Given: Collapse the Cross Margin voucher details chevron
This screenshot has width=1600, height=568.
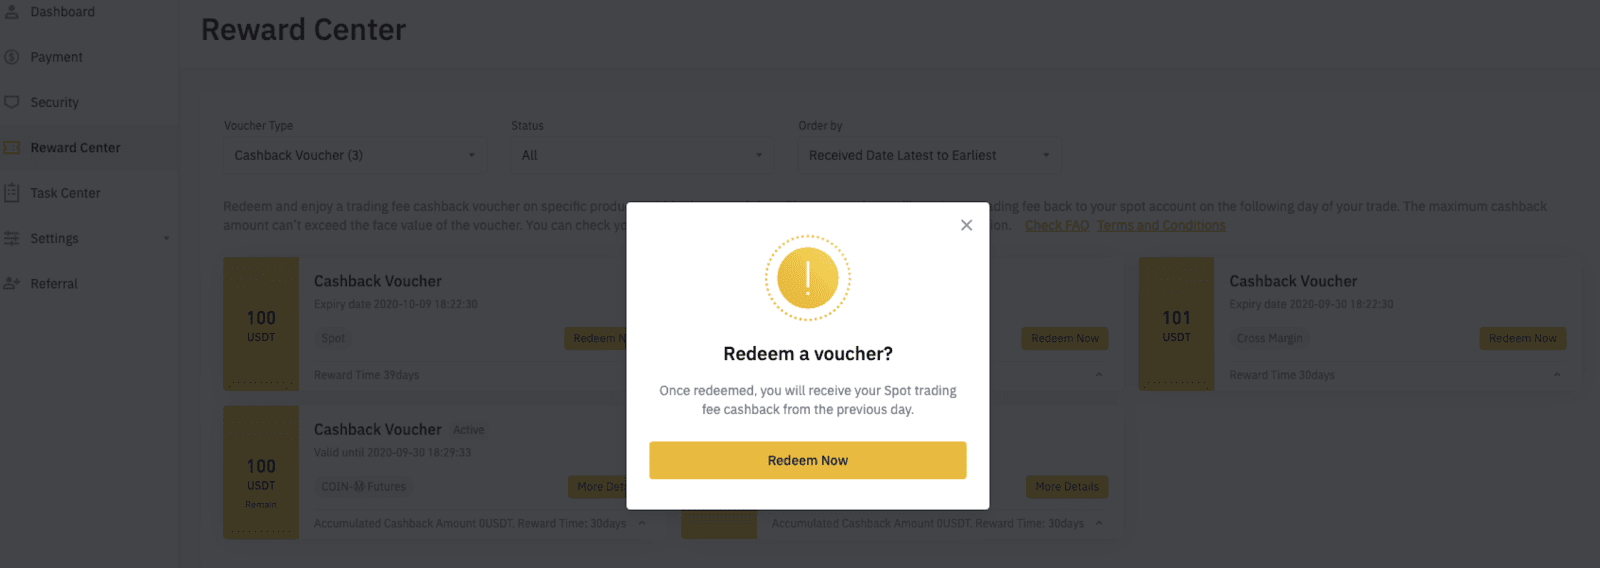Looking at the screenshot, I should pos(1557,375).
